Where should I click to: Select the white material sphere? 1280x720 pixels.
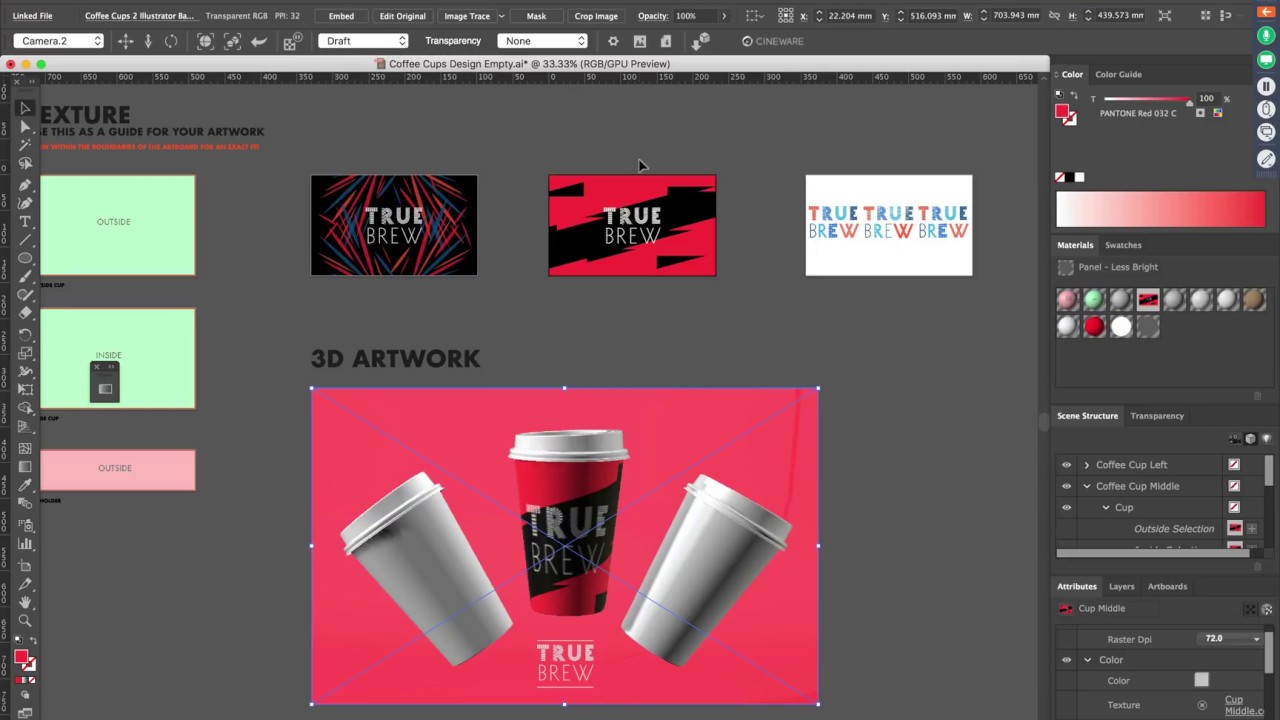tap(1121, 326)
